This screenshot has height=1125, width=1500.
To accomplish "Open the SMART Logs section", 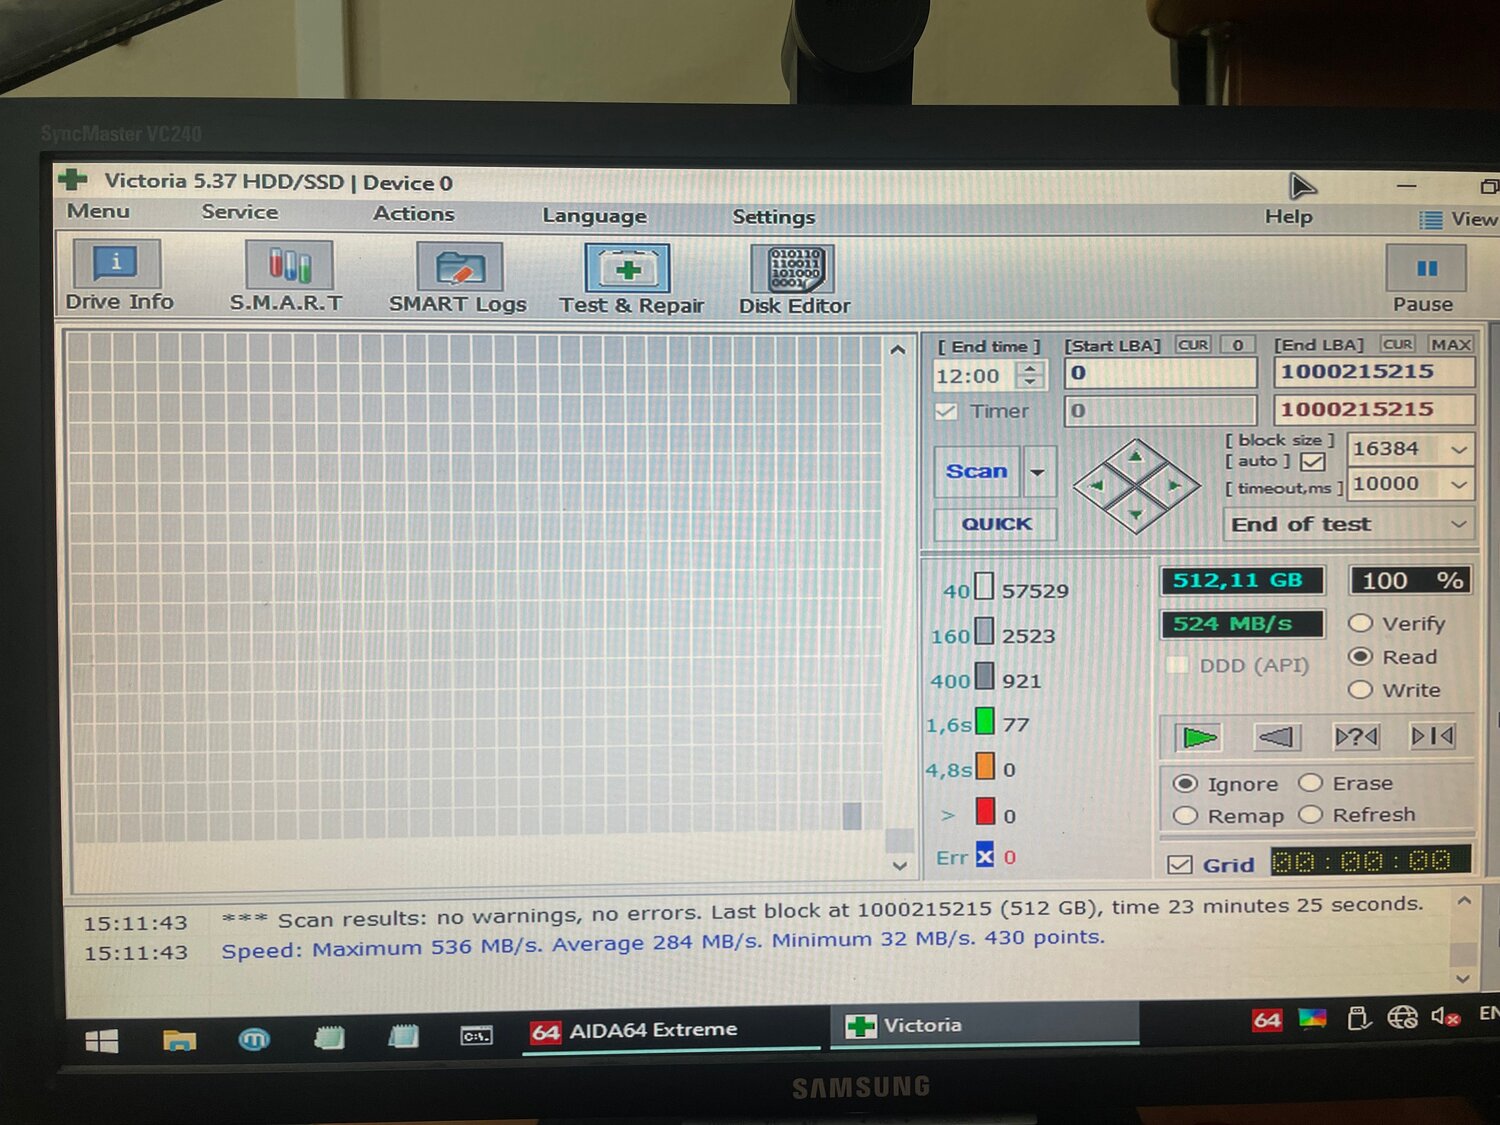I will [x=458, y=279].
